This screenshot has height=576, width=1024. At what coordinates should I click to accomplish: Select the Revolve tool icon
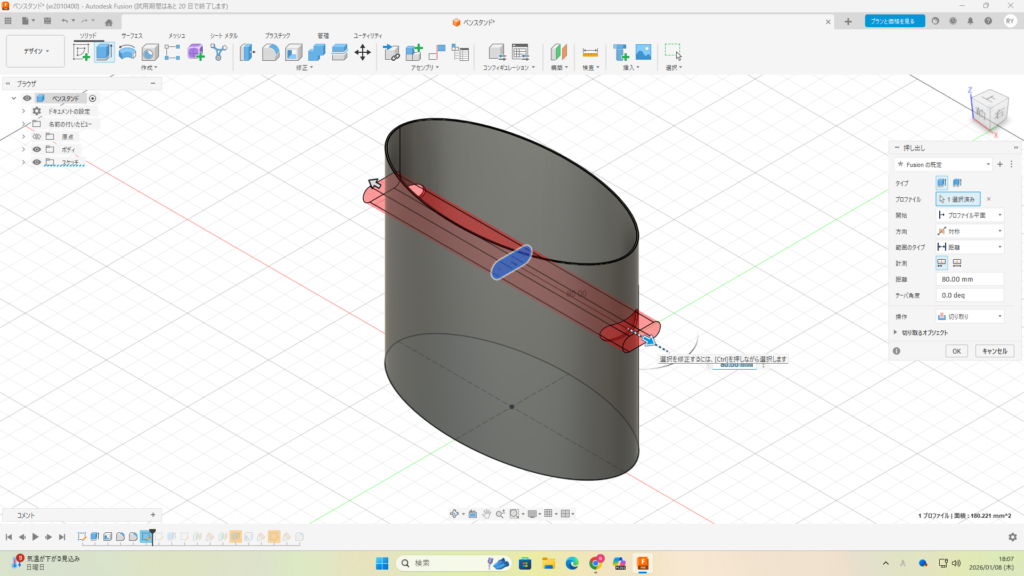pos(127,52)
